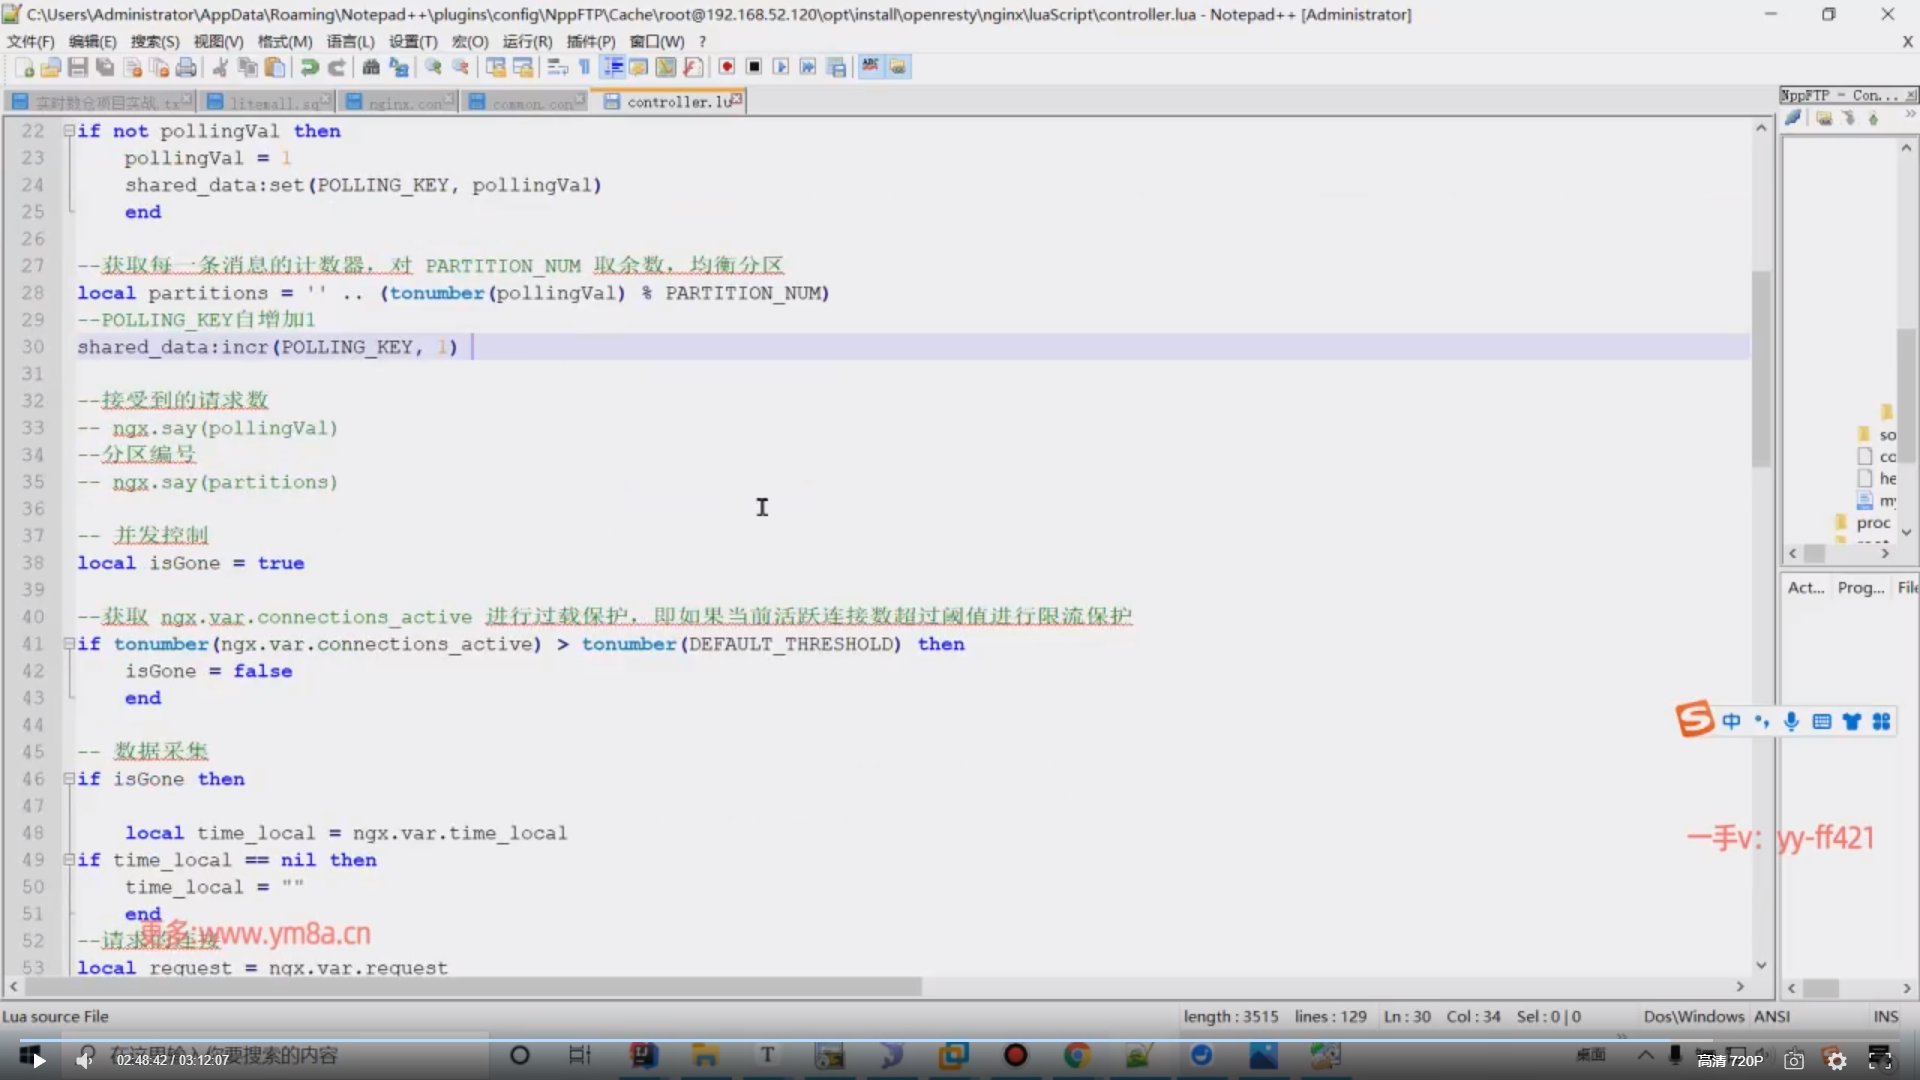This screenshot has width=1920, height=1080.
Task: Select the proc folder in NppFTP tree
Action: click(x=1873, y=523)
